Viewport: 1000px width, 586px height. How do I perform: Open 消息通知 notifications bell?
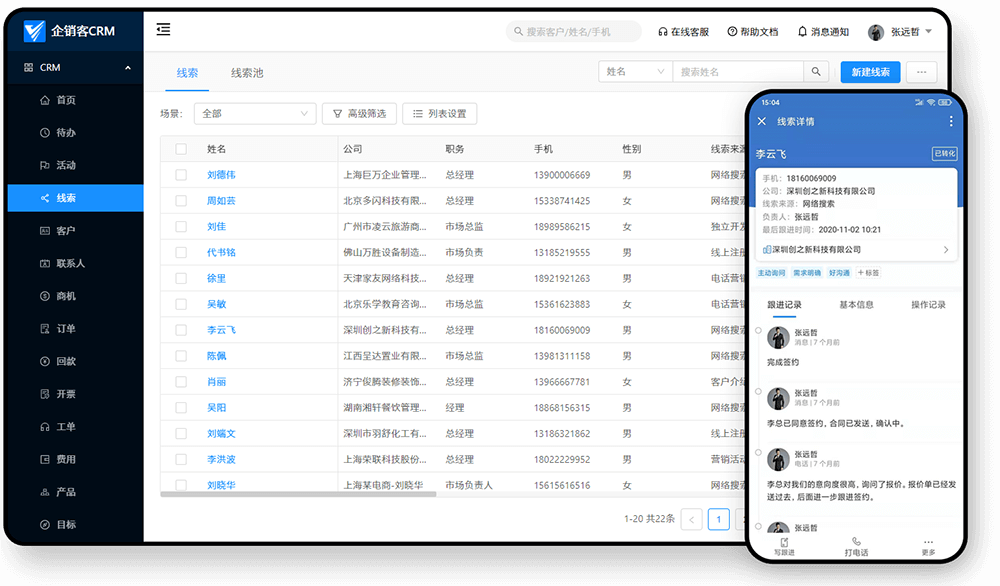[x=823, y=32]
